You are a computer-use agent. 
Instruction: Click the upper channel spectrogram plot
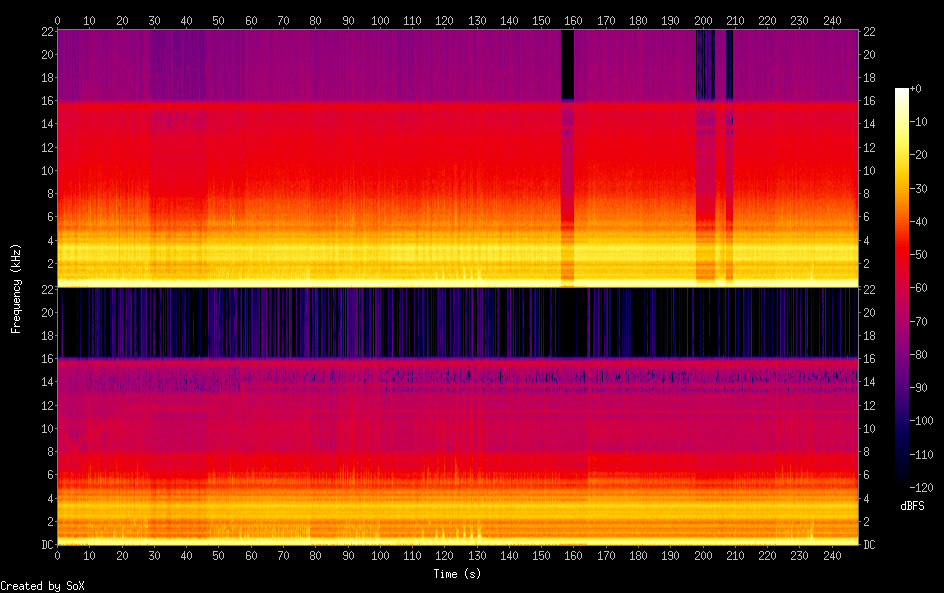tap(458, 158)
